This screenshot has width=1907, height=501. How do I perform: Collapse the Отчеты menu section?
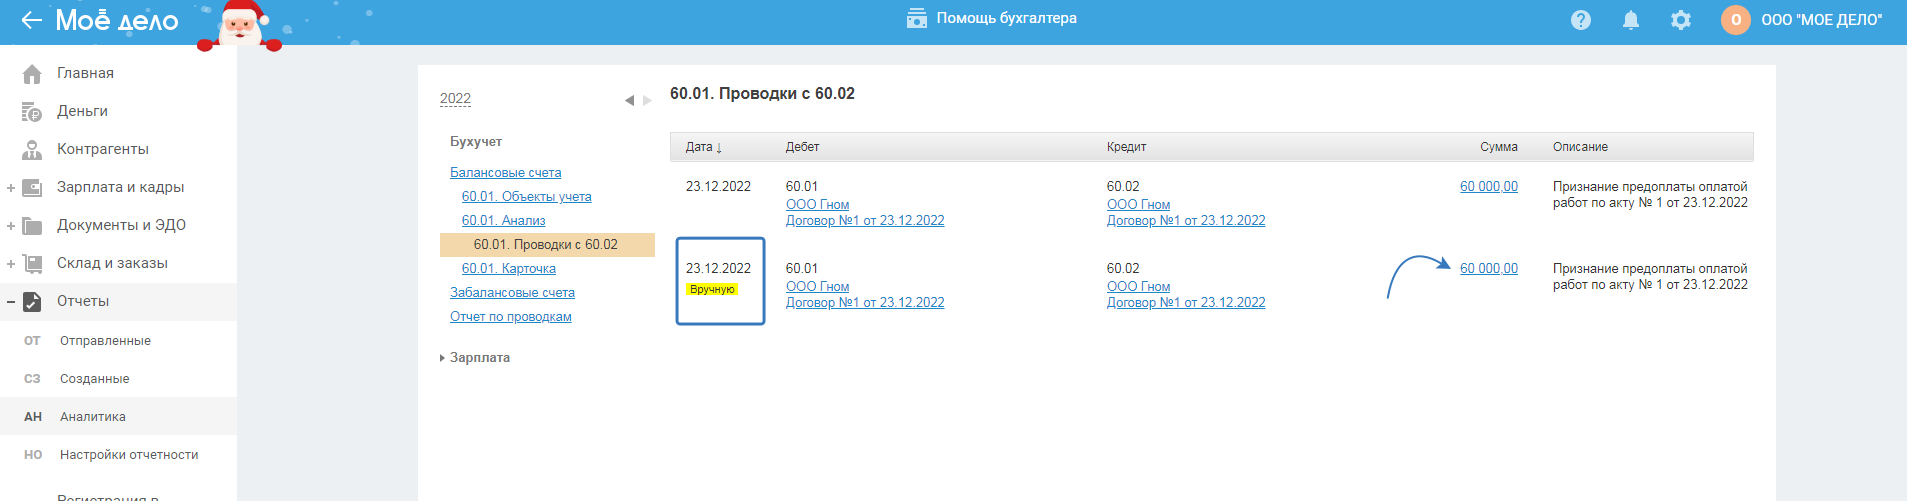11,302
